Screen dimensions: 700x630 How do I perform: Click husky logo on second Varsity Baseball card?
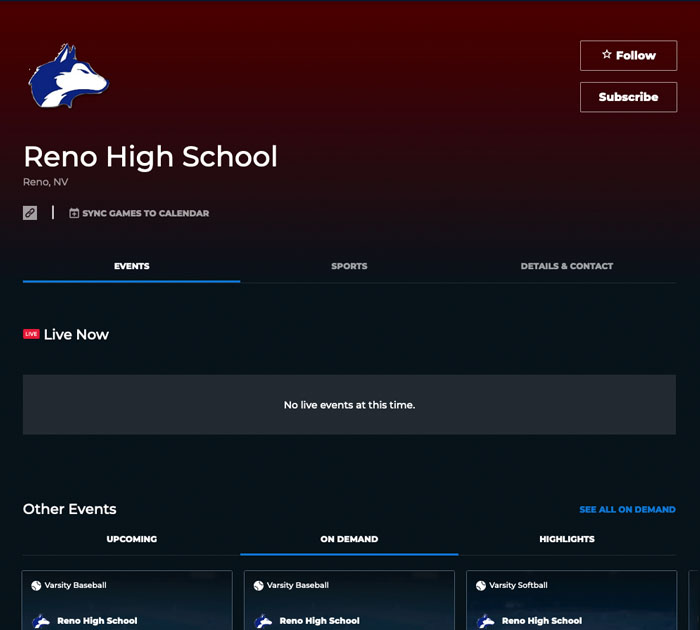263,621
